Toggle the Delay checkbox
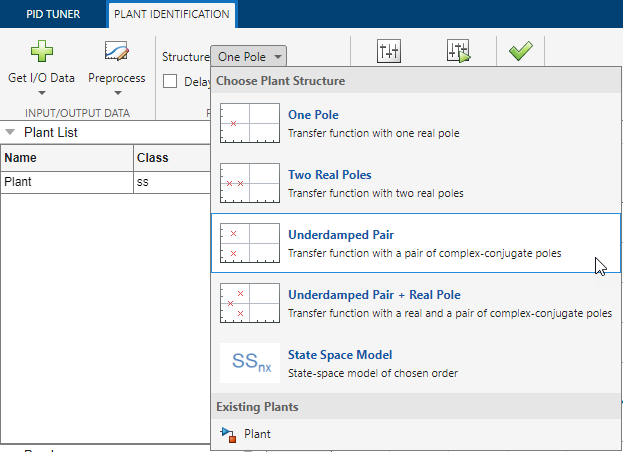Screen dimensions: 623x452 tap(170, 81)
